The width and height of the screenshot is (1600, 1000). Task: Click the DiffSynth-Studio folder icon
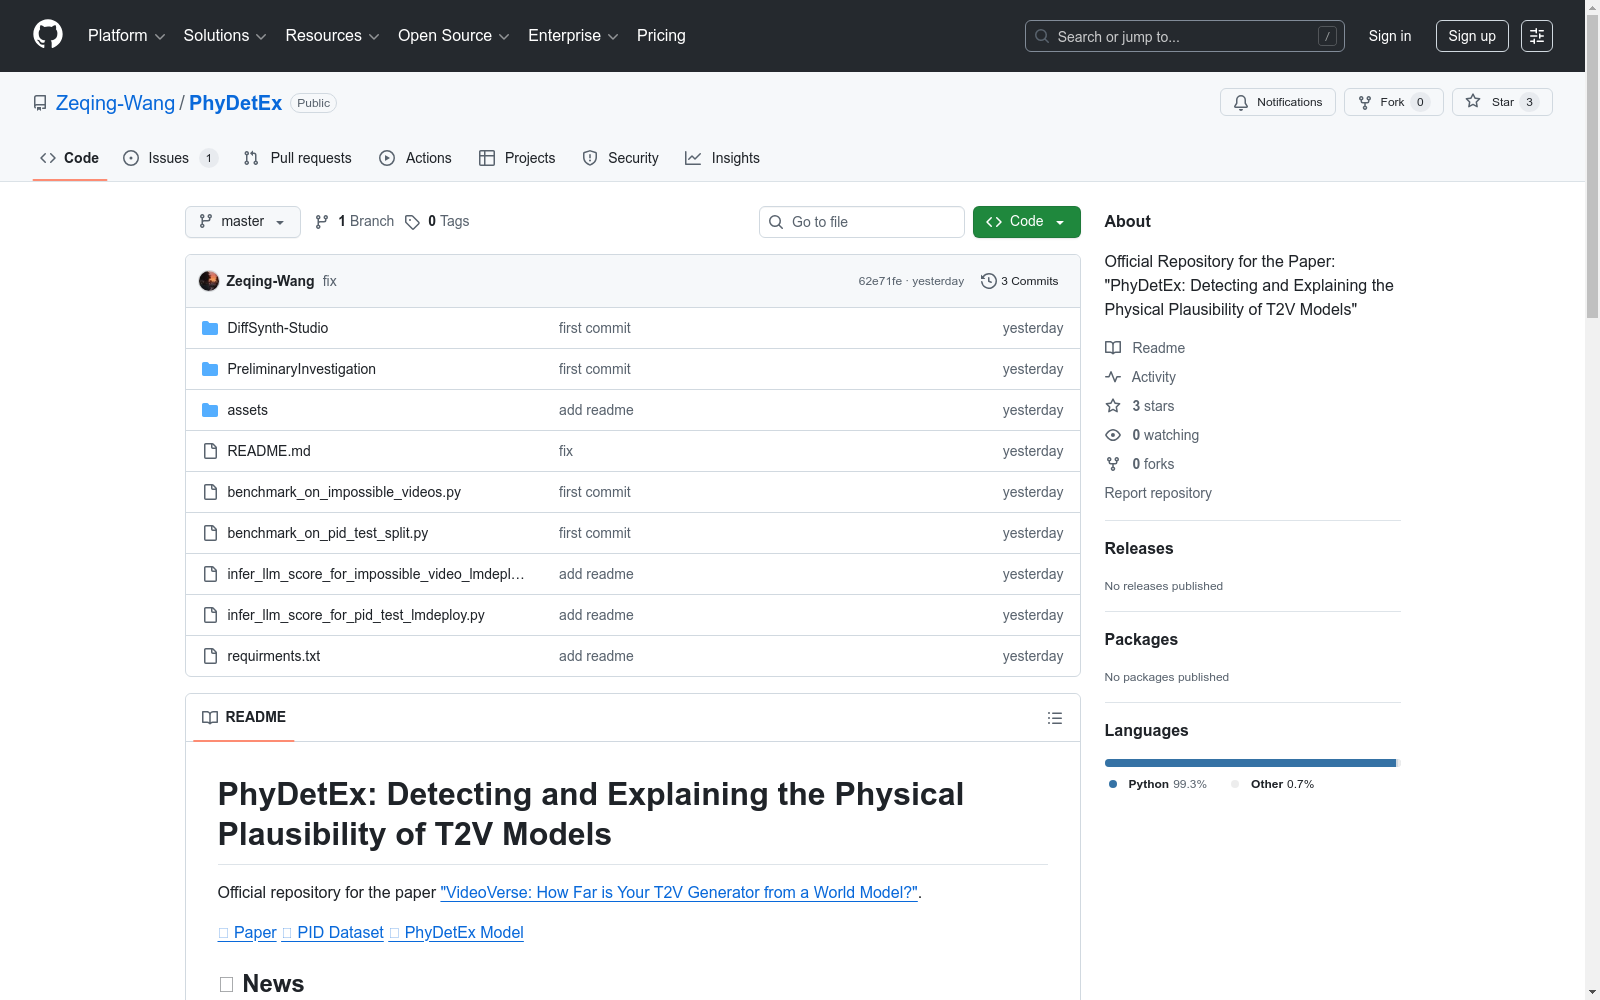tap(210, 328)
